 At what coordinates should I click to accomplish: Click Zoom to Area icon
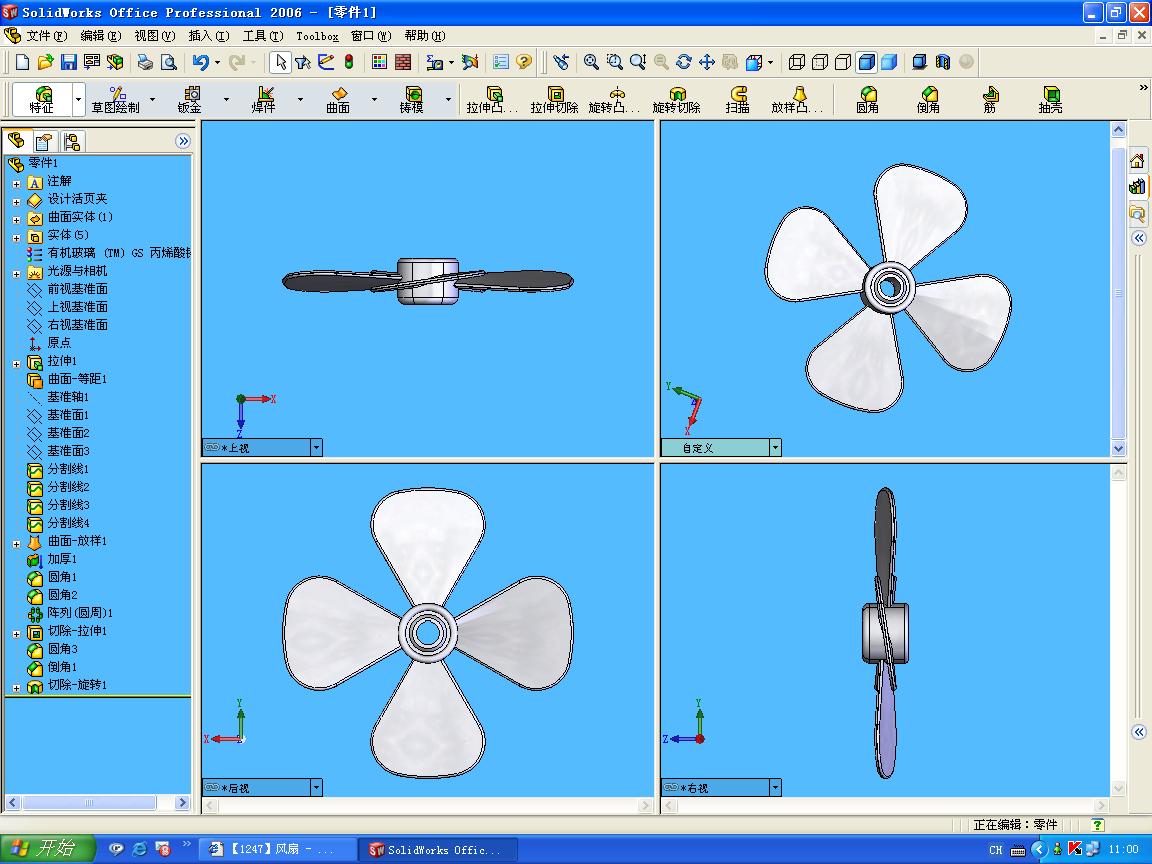pyautogui.click(x=614, y=62)
